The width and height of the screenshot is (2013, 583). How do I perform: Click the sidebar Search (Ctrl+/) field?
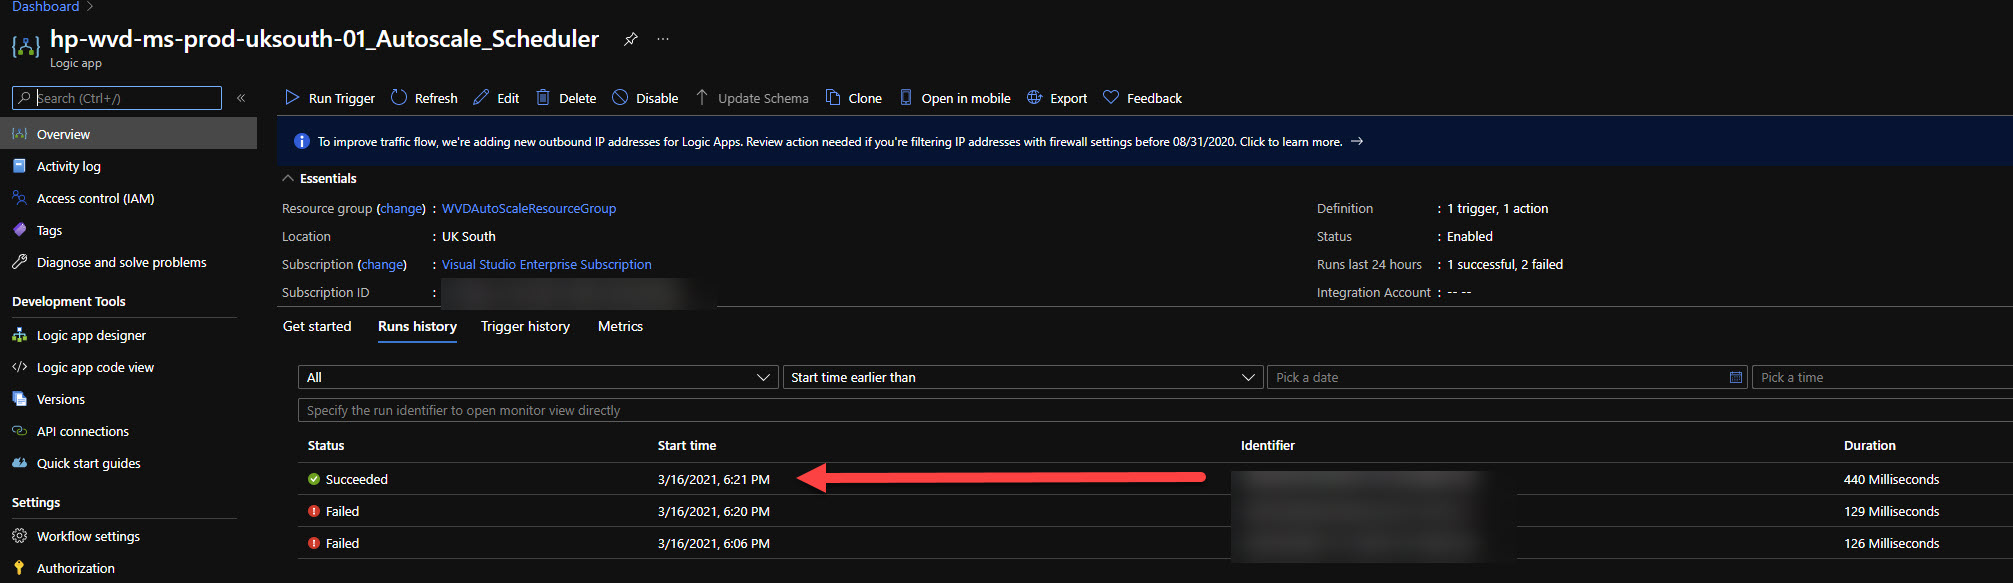click(117, 98)
